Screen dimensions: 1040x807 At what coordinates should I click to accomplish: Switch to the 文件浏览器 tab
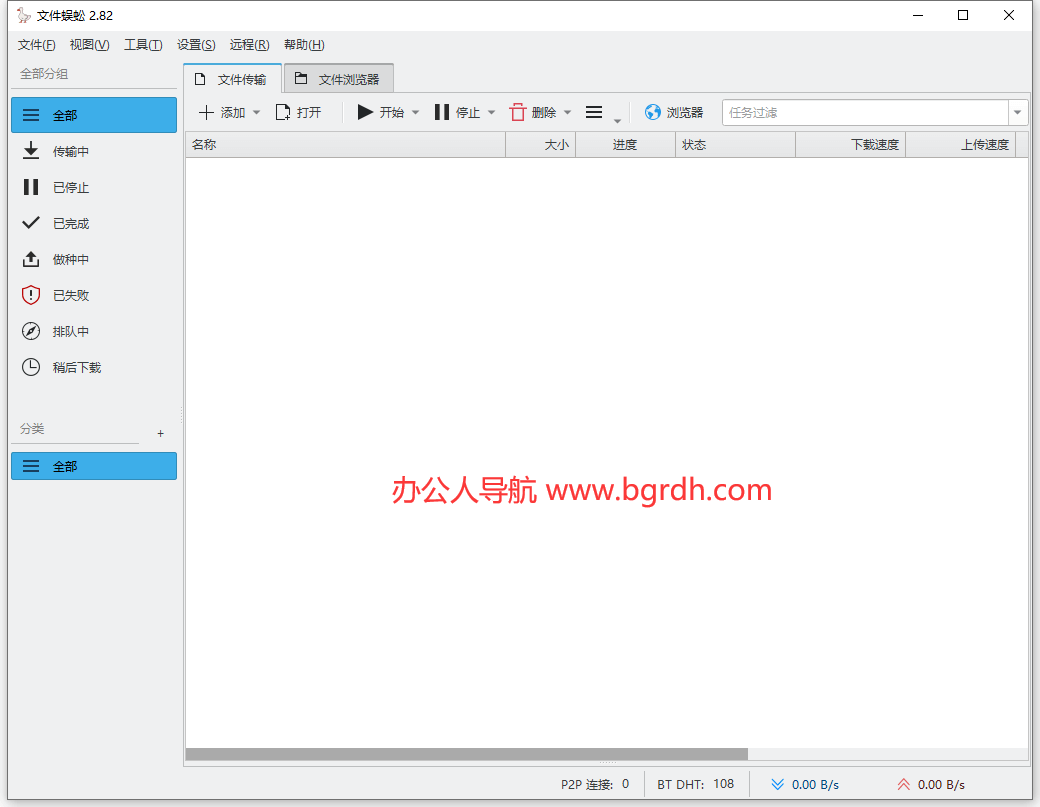[x=339, y=79]
